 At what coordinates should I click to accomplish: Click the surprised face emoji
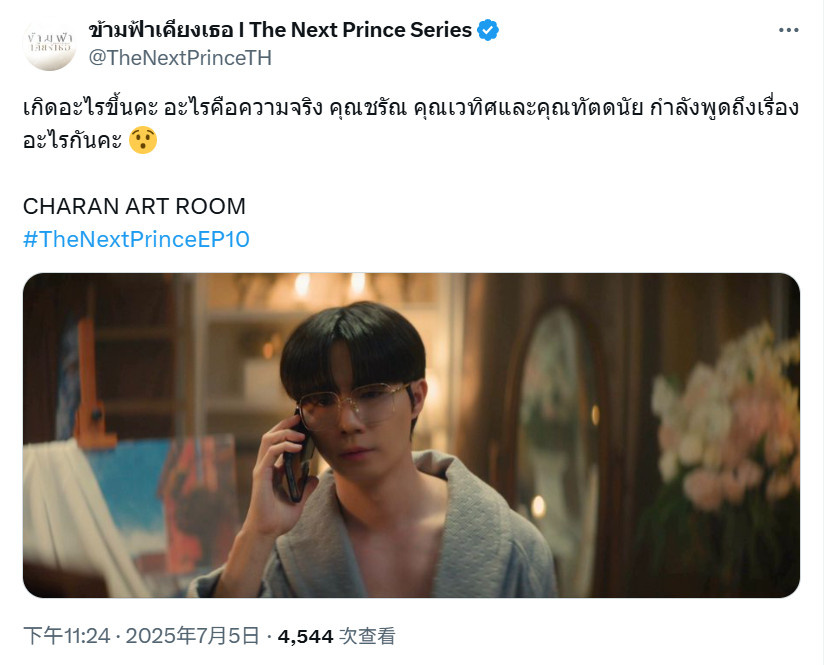[143, 140]
